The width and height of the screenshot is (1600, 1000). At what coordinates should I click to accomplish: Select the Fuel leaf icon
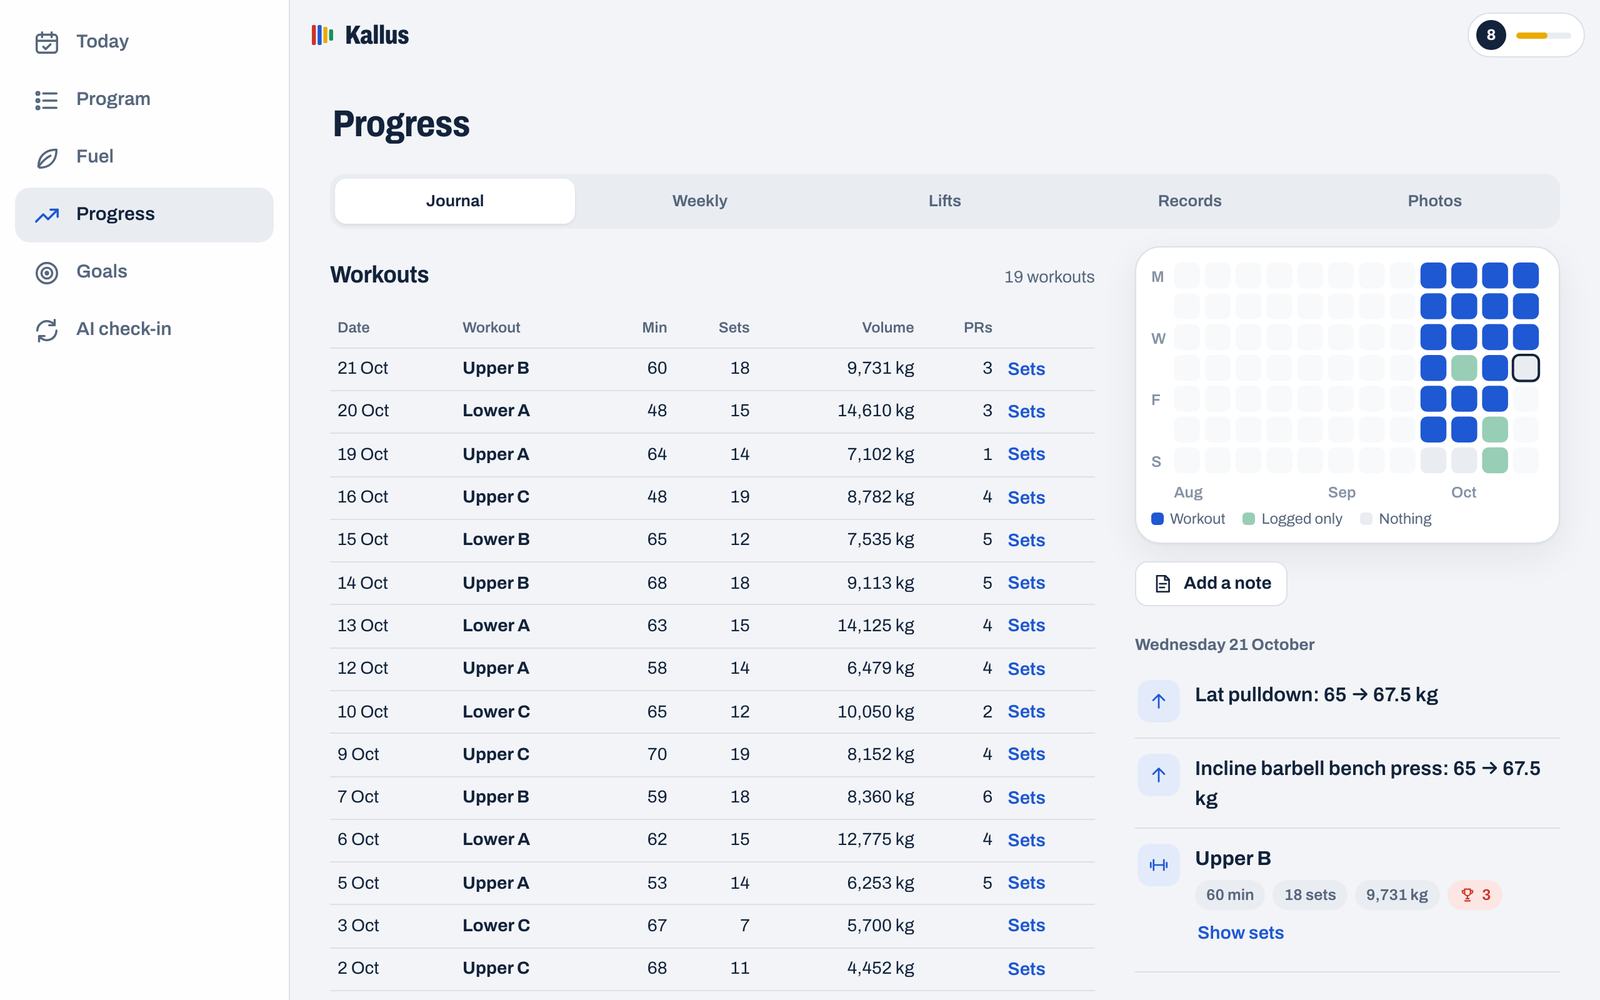47,158
